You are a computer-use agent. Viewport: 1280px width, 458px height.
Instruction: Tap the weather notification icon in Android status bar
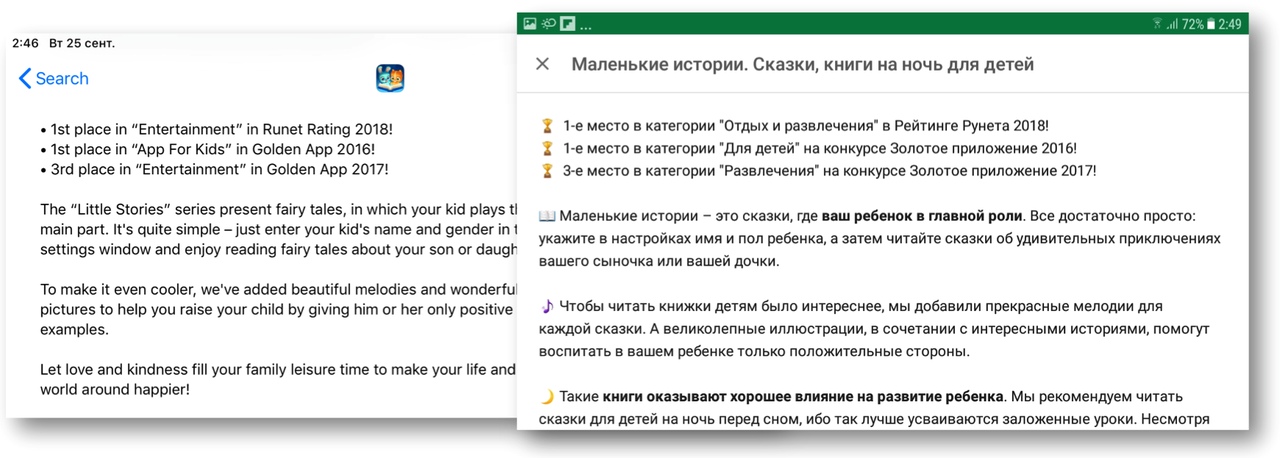548,23
